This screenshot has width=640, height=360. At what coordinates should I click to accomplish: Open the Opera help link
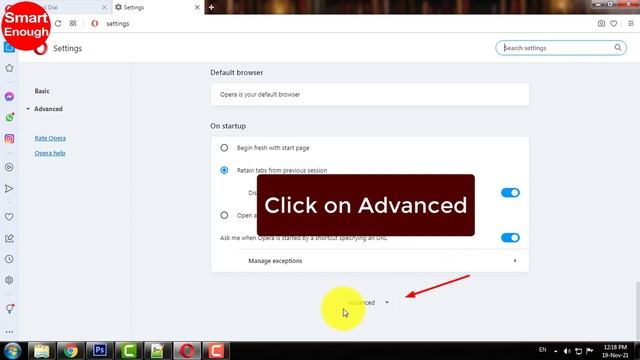click(x=50, y=153)
